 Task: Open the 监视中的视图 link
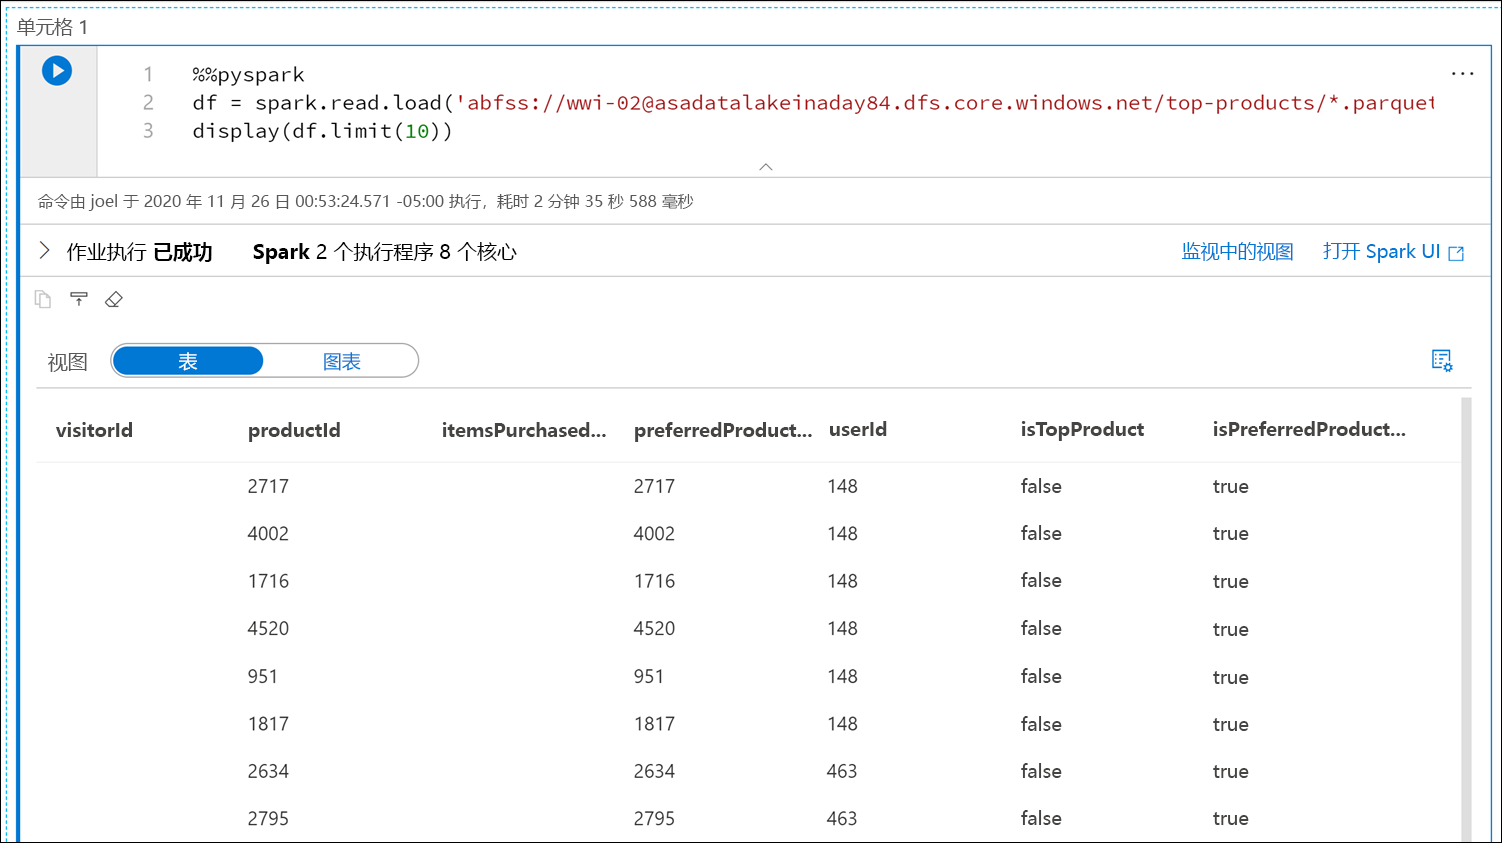pyautogui.click(x=1237, y=252)
